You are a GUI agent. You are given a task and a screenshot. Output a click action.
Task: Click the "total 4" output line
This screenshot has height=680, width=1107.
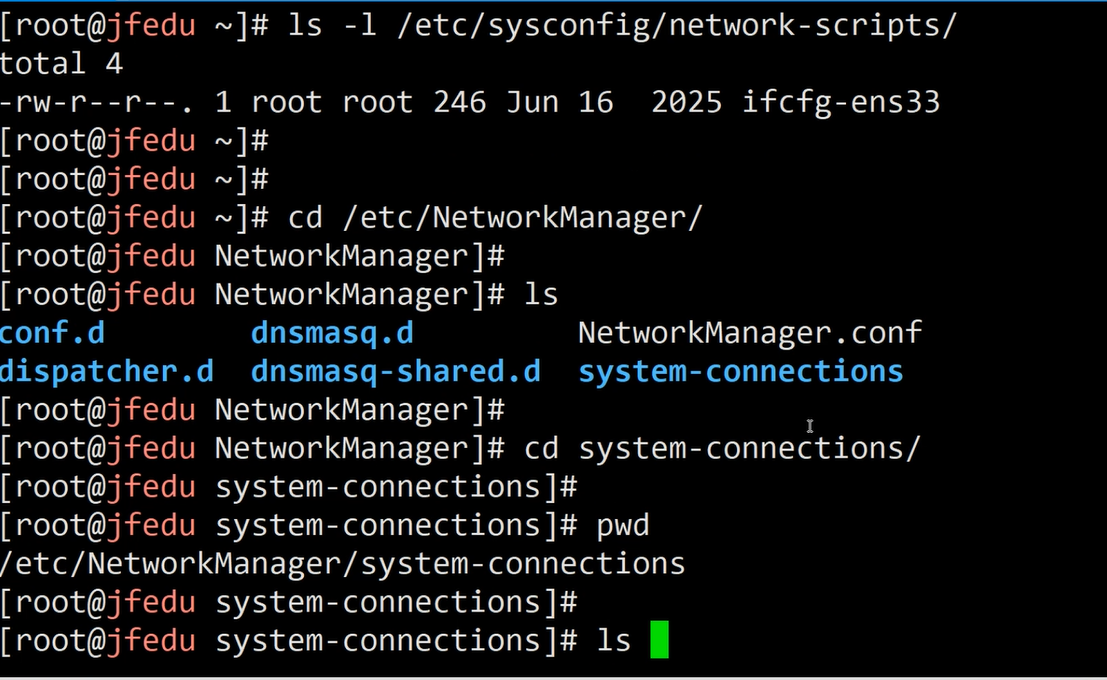61,64
